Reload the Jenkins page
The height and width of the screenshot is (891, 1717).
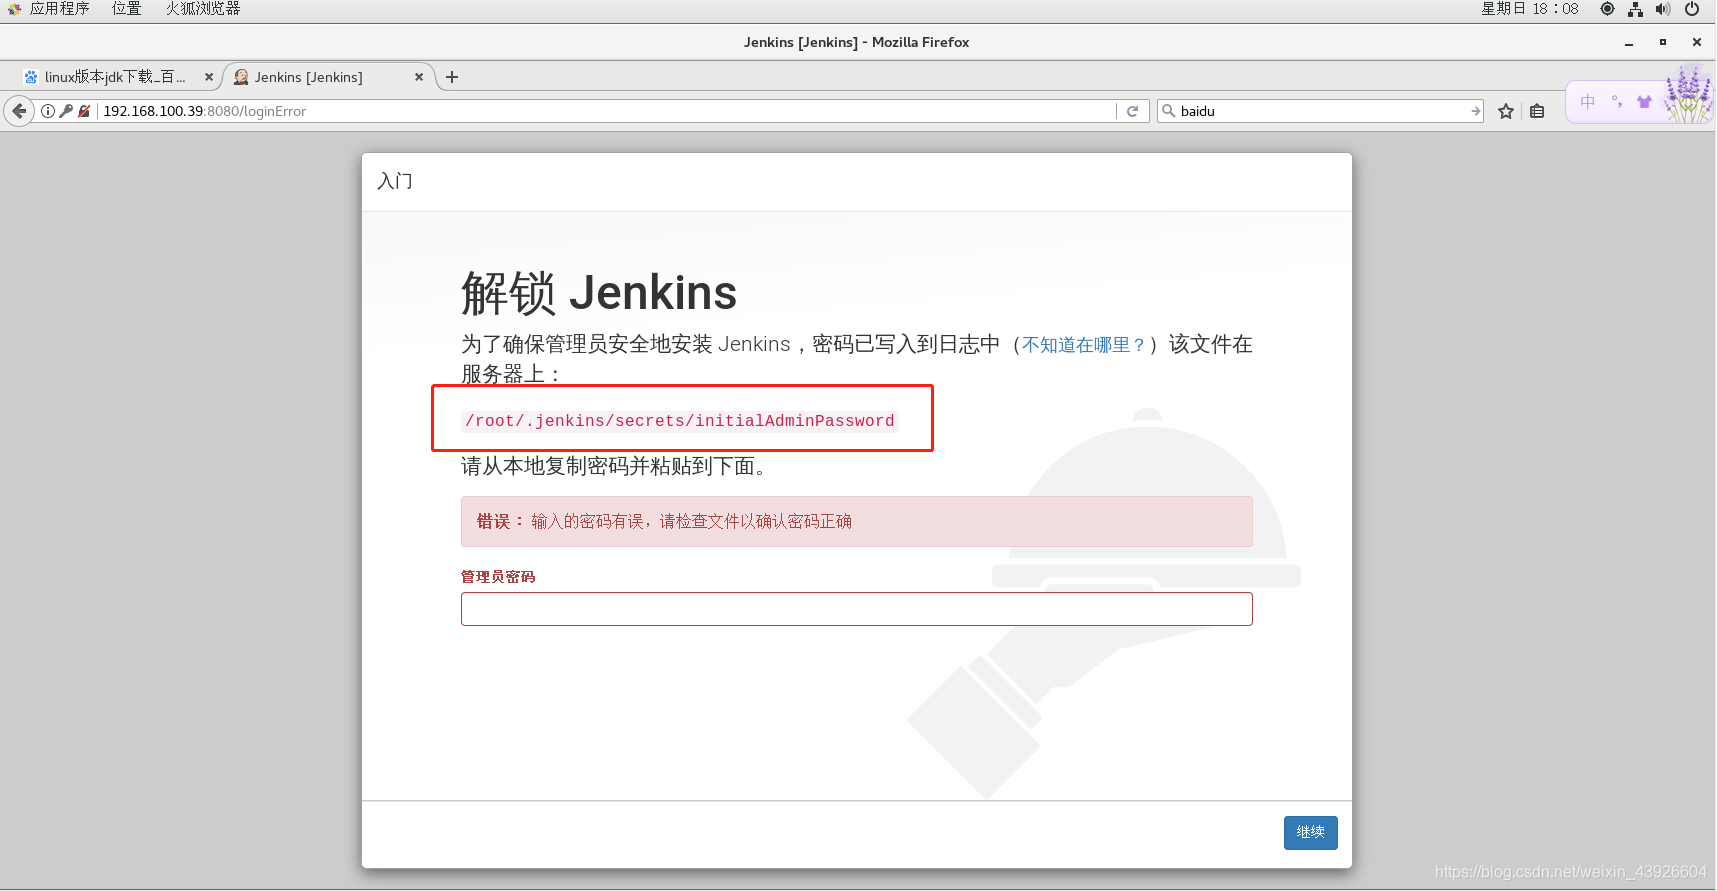click(x=1132, y=111)
